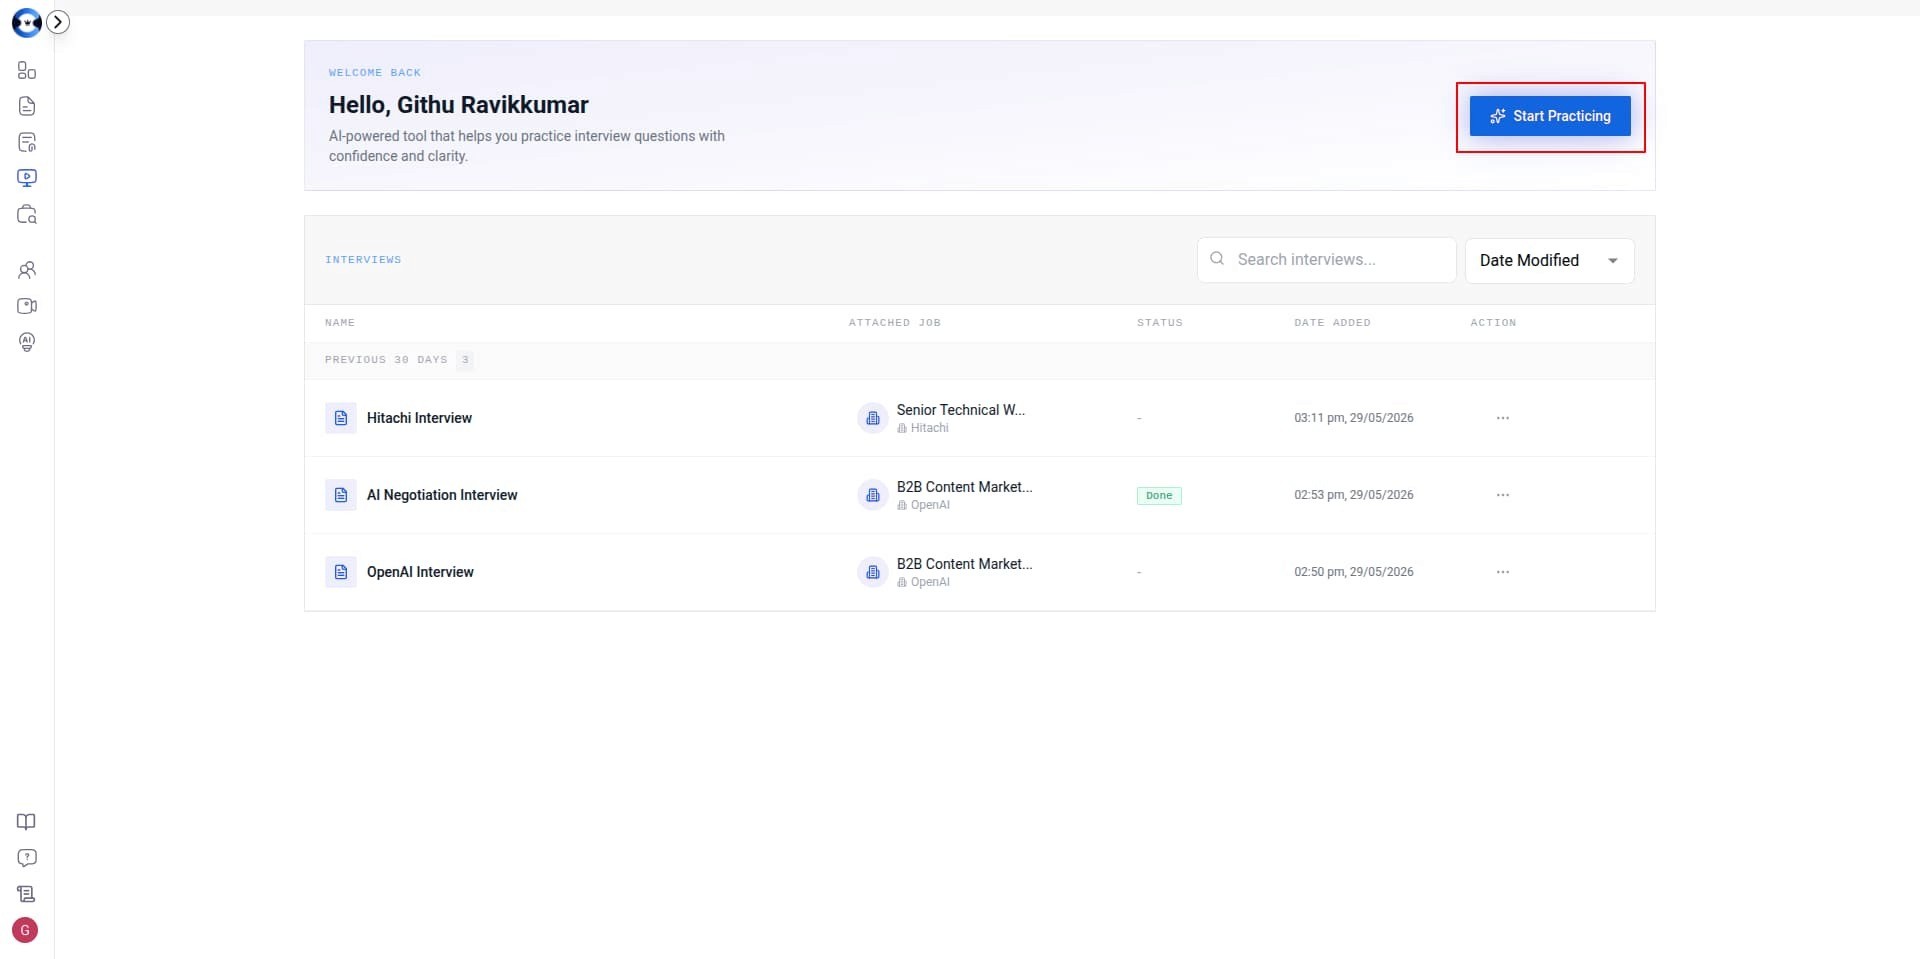Viewport: 1920px width, 959px height.
Task: Focus the Search interviews field
Action: pyautogui.click(x=1326, y=260)
